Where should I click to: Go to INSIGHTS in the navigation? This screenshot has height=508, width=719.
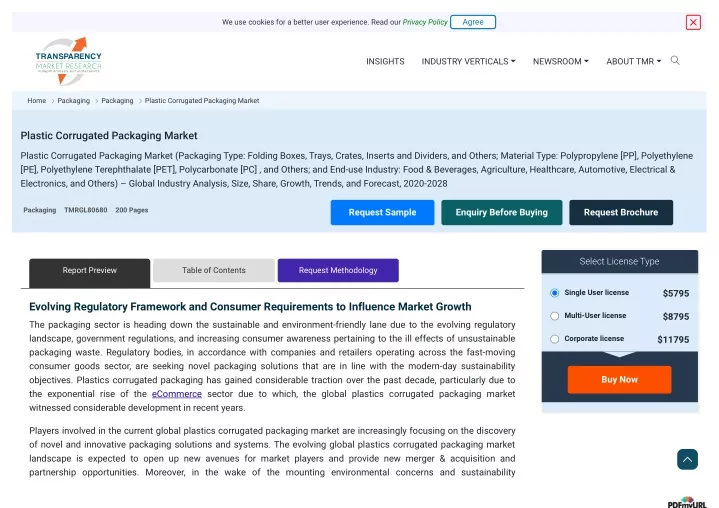tap(385, 61)
